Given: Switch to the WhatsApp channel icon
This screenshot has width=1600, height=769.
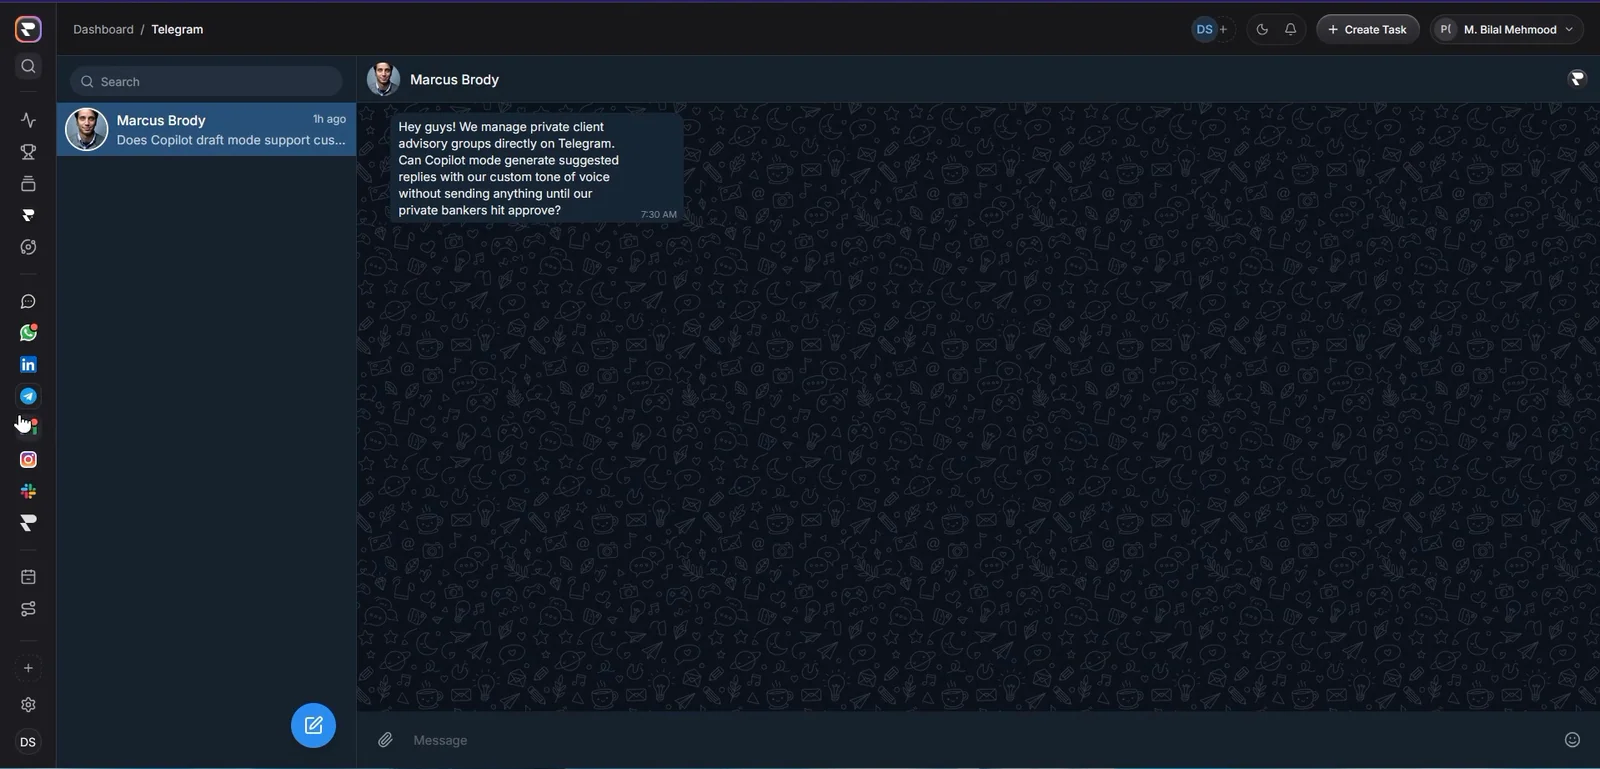Looking at the screenshot, I should tap(28, 333).
